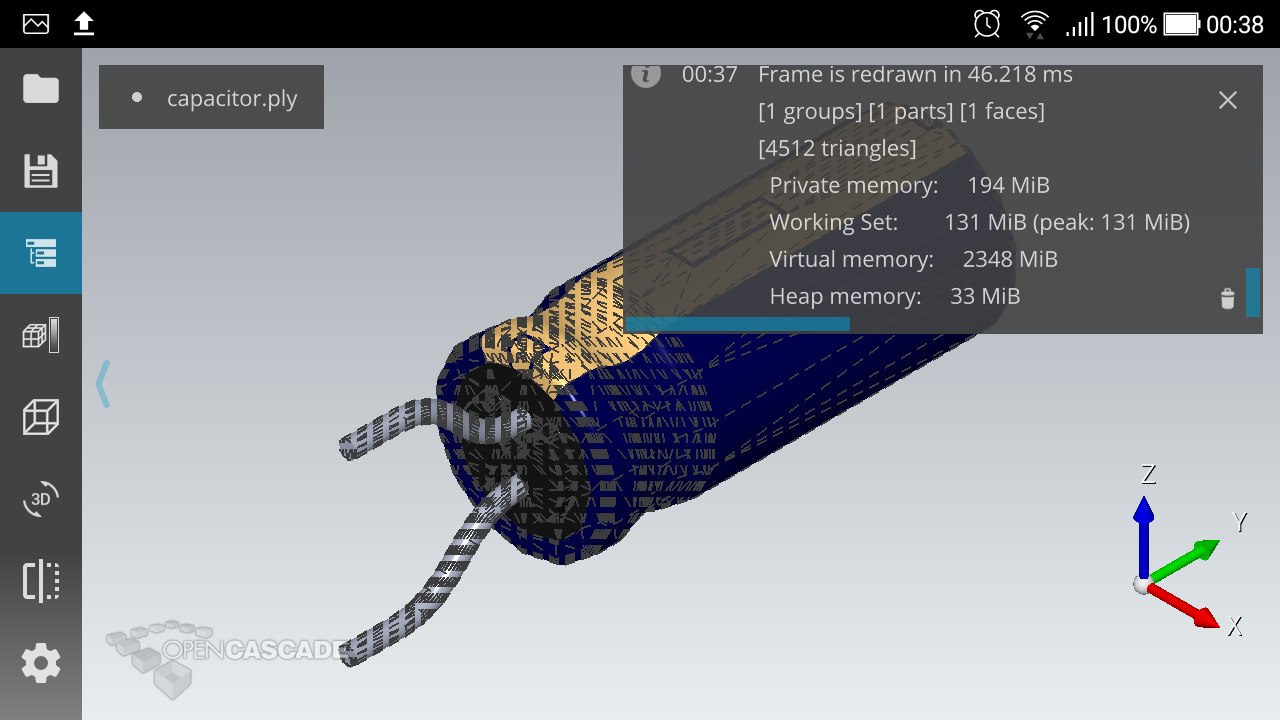This screenshot has height=720, width=1280.
Task: Tap the info icon in message log
Action: click(646, 75)
